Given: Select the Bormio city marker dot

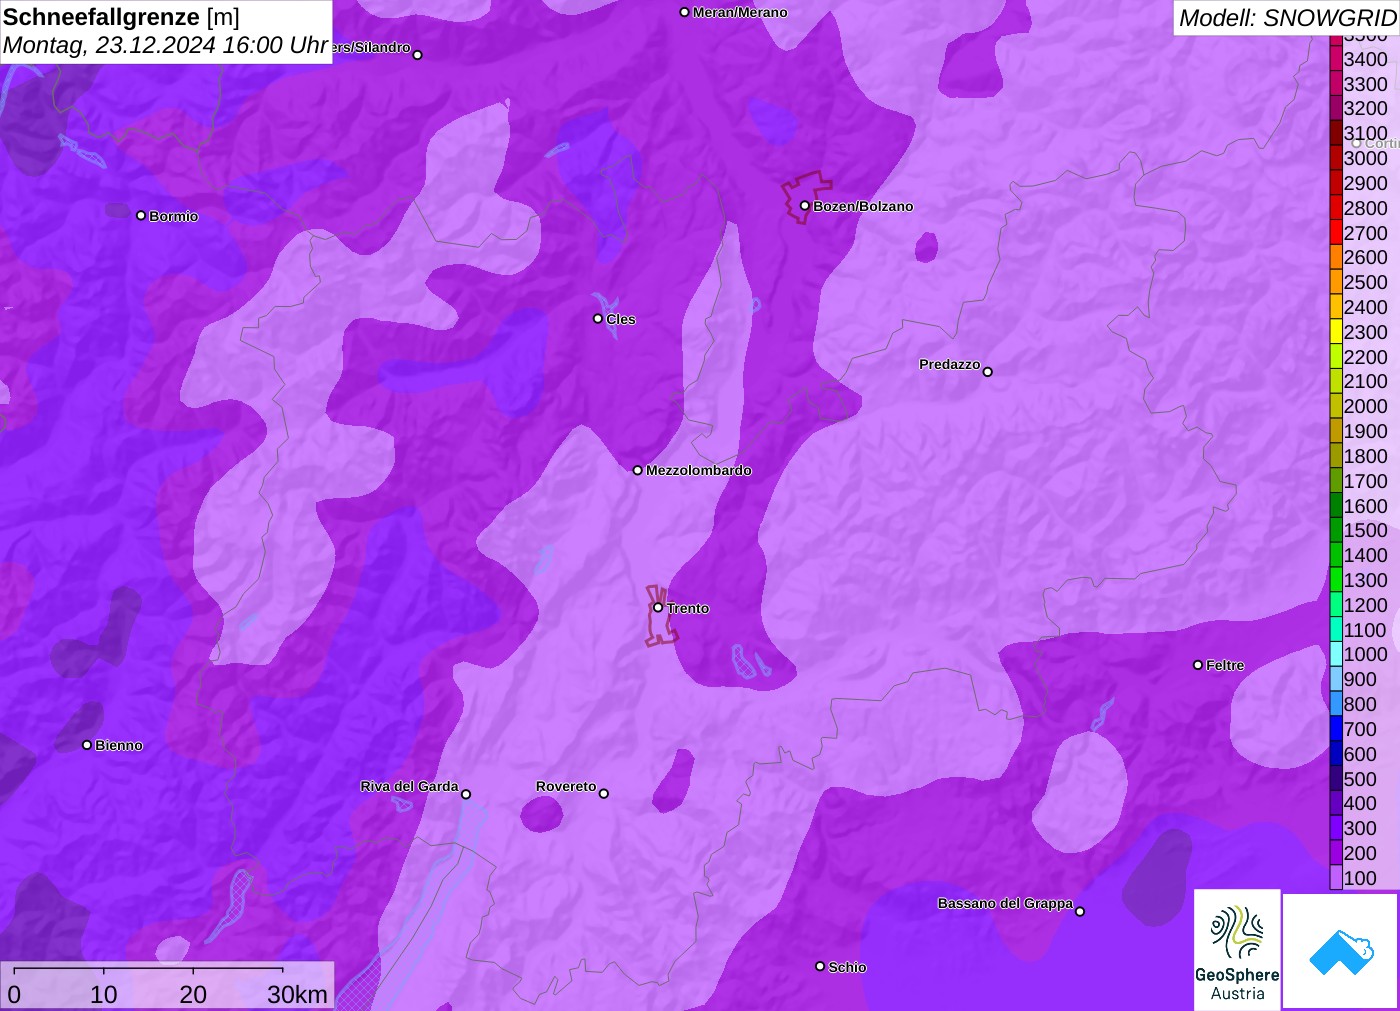Looking at the screenshot, I should click(x=141, y=216).
